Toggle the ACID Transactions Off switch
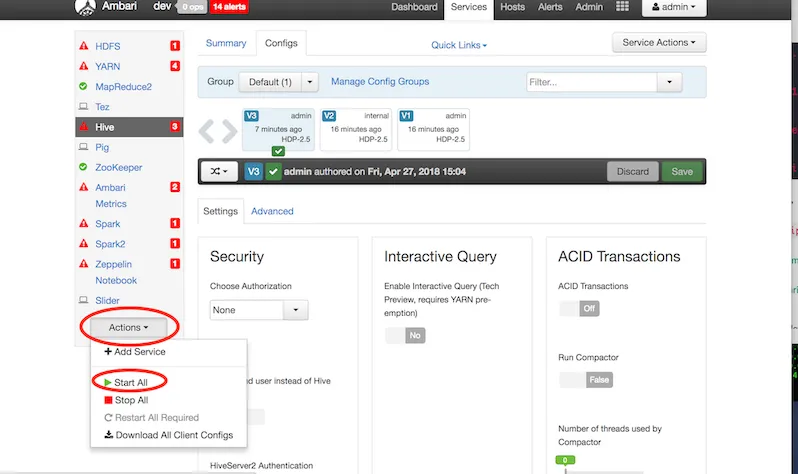 579,309
